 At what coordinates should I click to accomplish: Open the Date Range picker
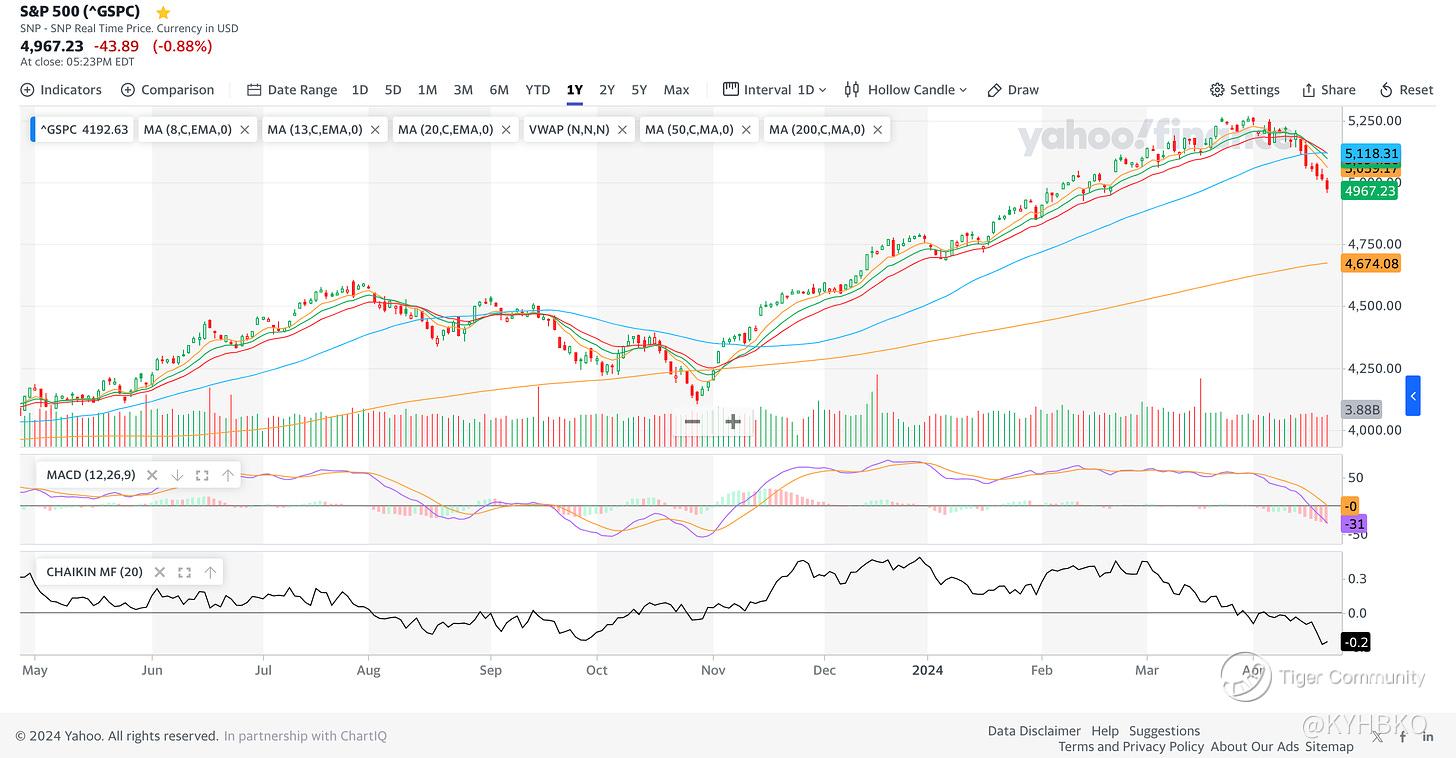click(292, 90)
